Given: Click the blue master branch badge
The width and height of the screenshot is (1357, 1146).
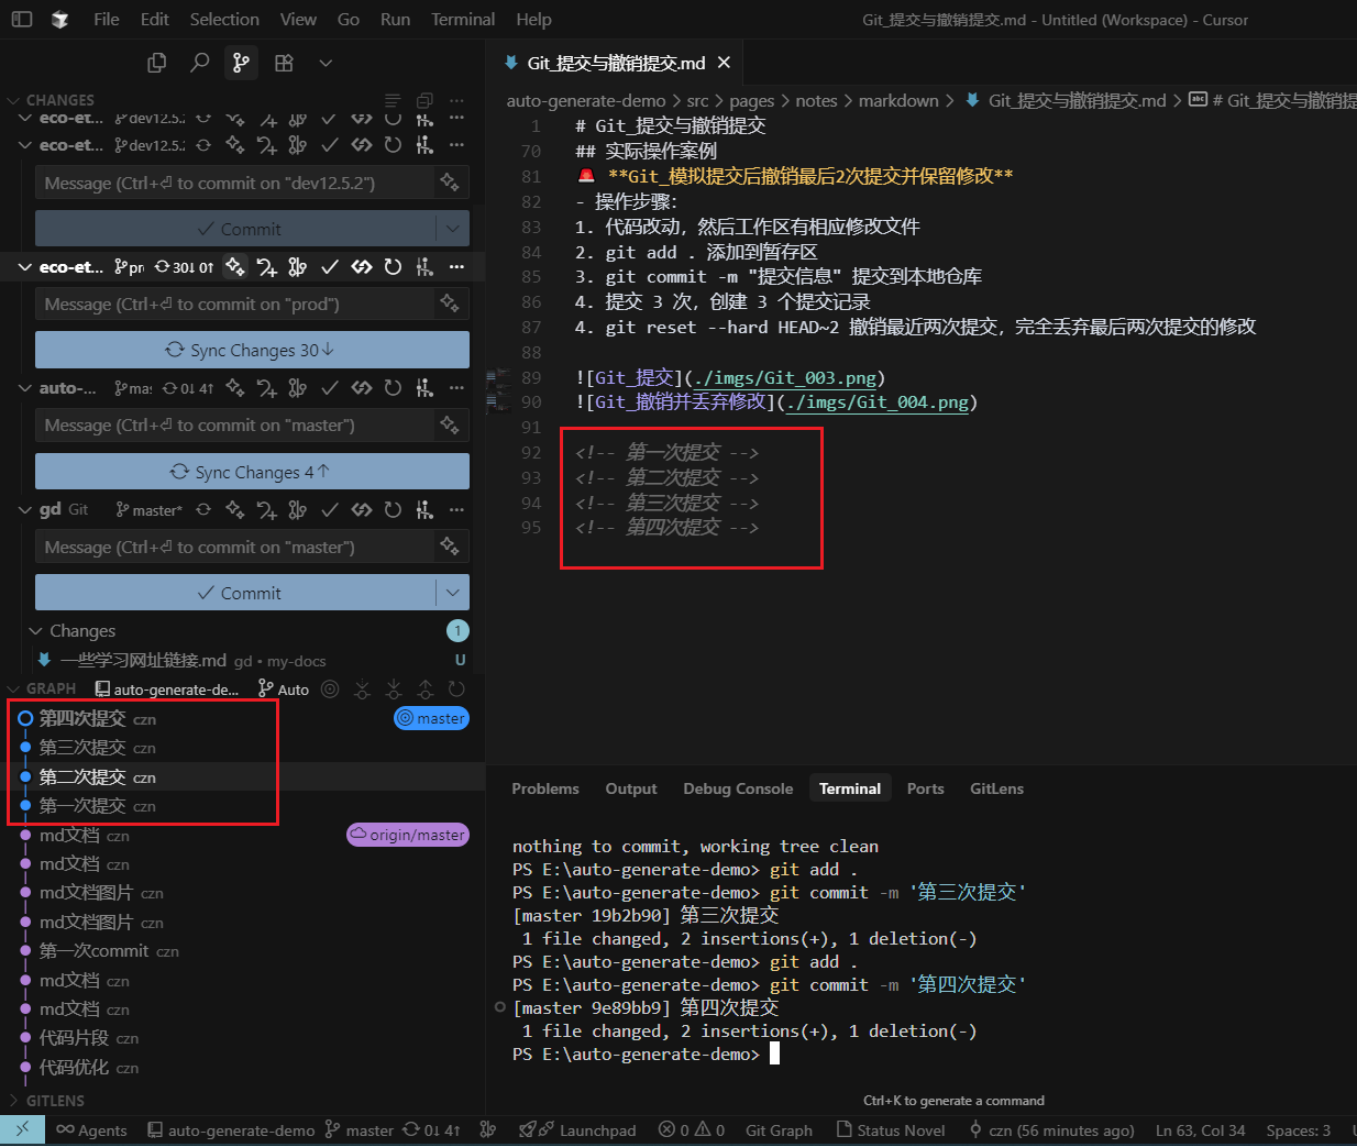Looking at the screenshot, I should tap(431, 718).
